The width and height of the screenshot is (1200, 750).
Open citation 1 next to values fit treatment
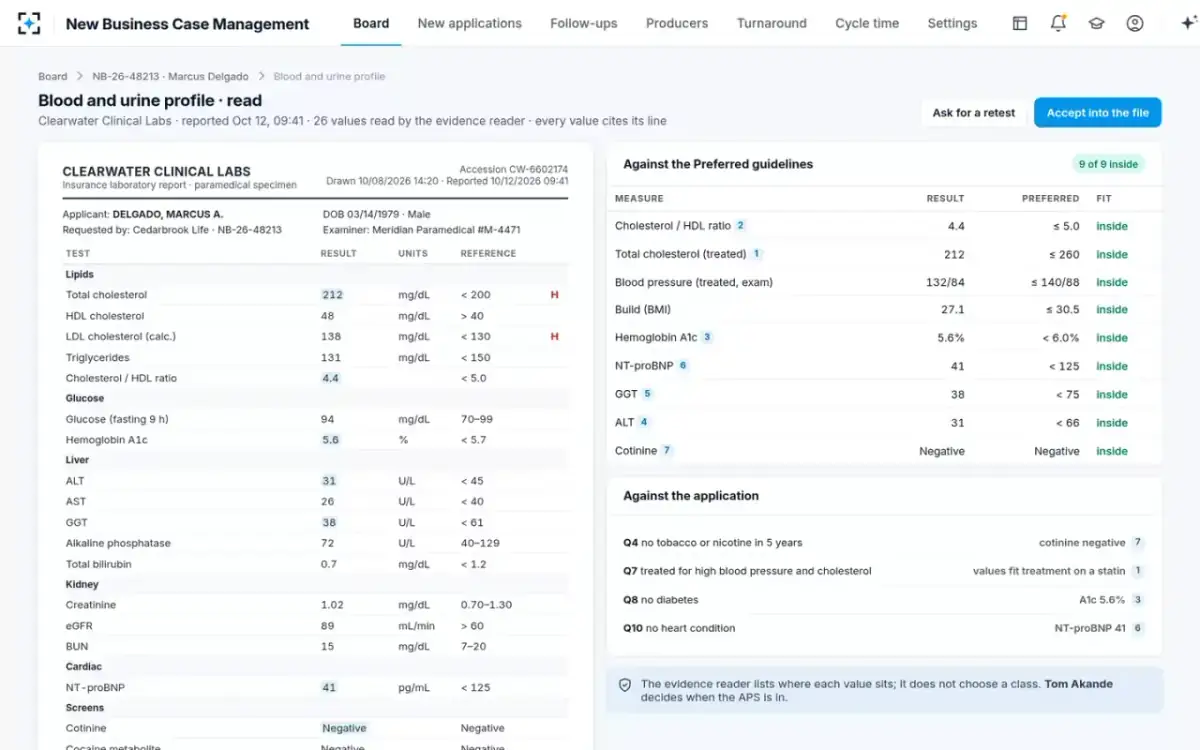point(1137,571)
